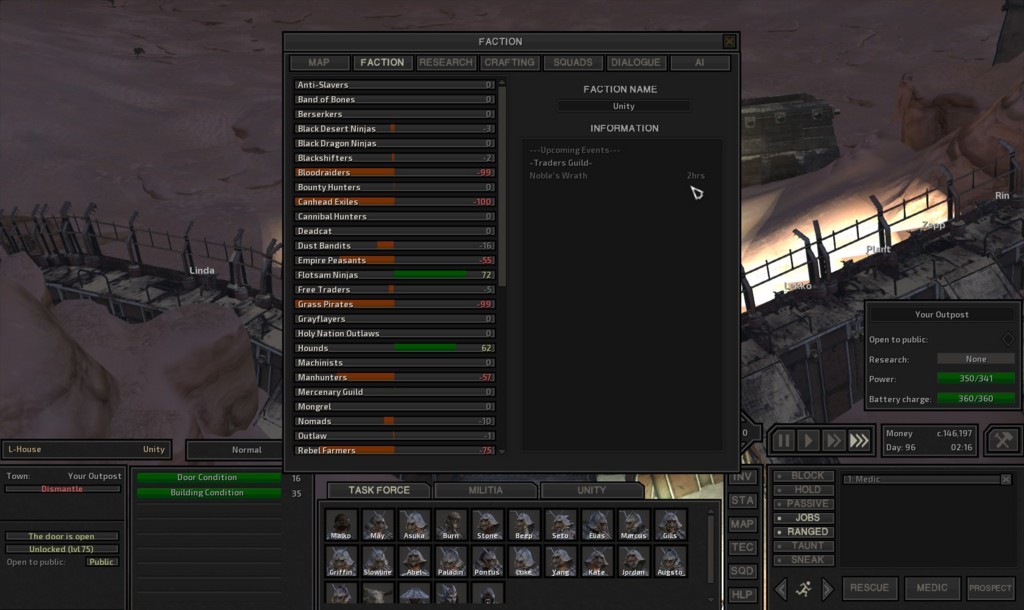Set game speed to normal play
Viewport: 1024px width, 610px height.
tap(808, 441)
